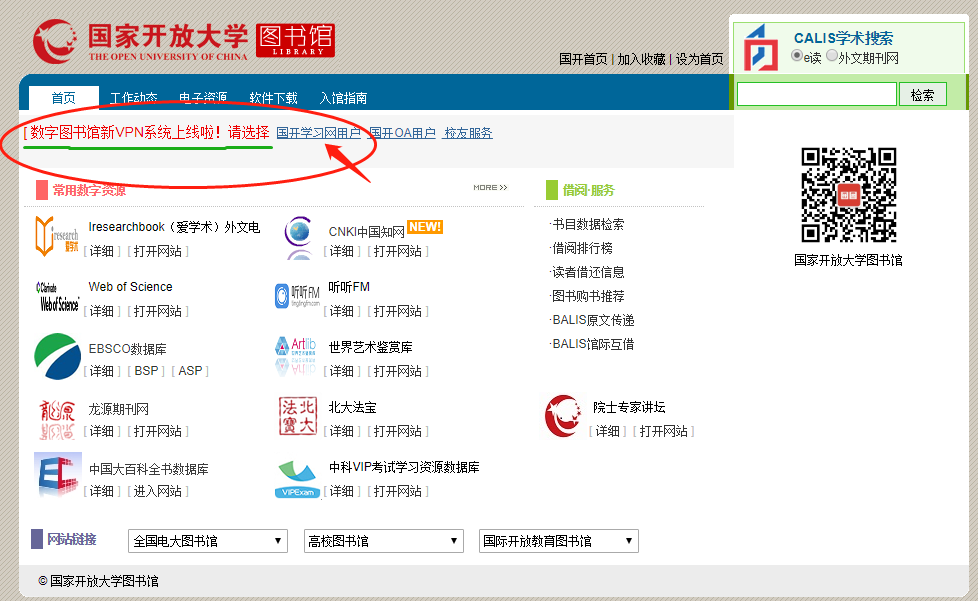Screen dimensions: 978x601
Task: Select the 外文期刊网 radio option
Action: click(x=831, y=55)
